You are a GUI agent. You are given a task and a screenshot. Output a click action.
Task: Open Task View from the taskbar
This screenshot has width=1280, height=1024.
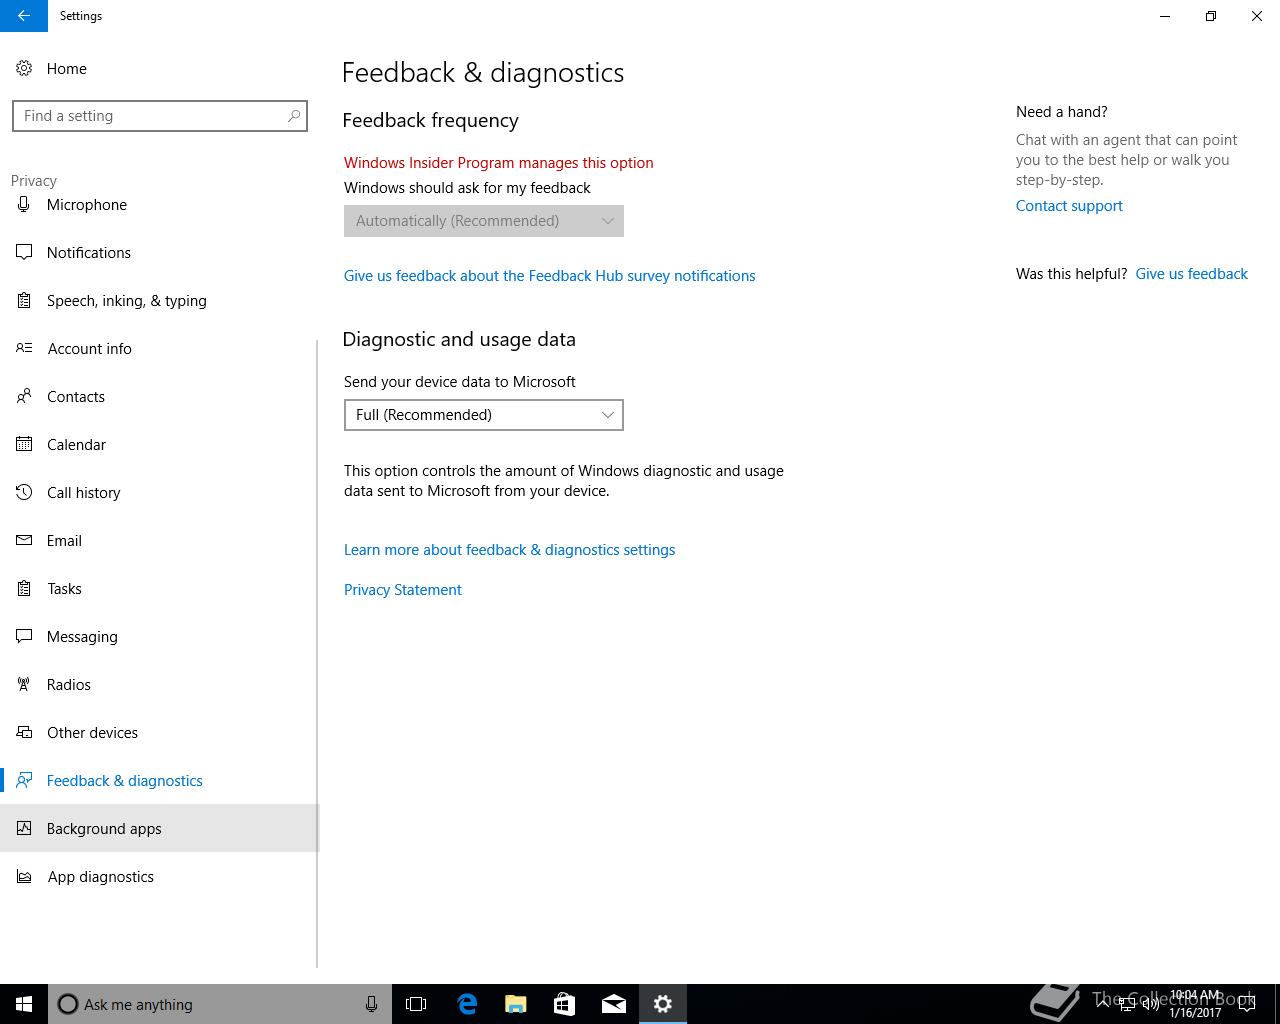416,1004
